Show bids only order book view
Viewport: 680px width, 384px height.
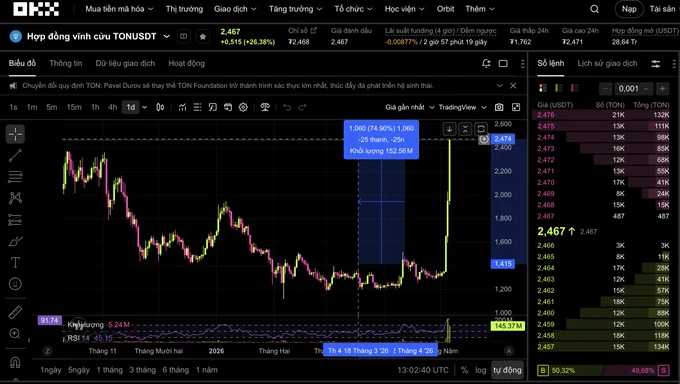(559, 88)
